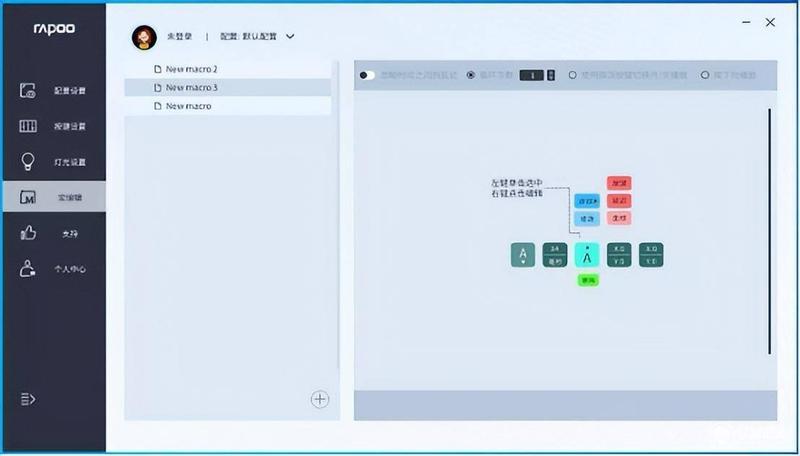Add a new macro with the plus button
This screenshot has width=800, height=456.
(x=320, y=399)
